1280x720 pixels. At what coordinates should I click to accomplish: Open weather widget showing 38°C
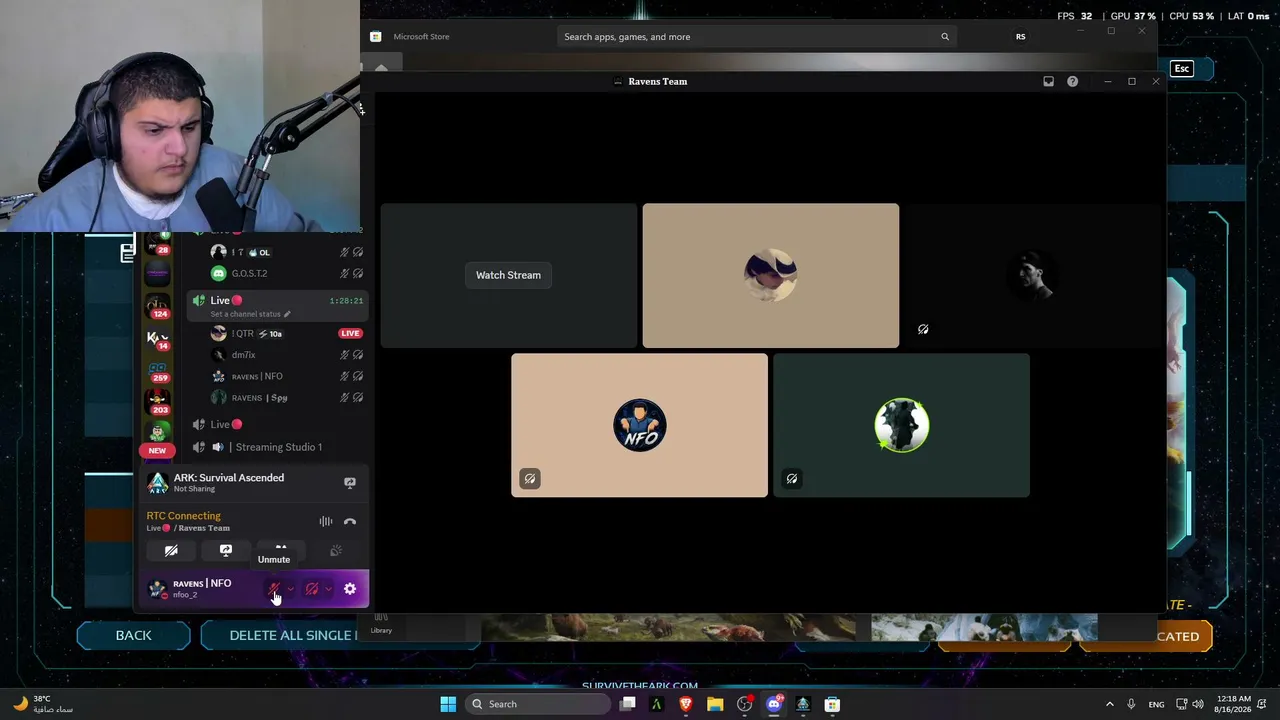pos(42,704)
